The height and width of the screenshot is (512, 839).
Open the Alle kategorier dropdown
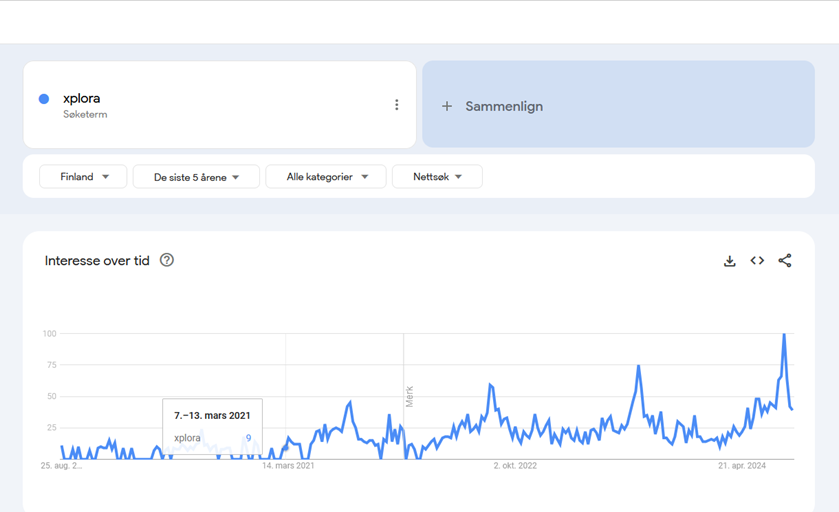[326, 177]
